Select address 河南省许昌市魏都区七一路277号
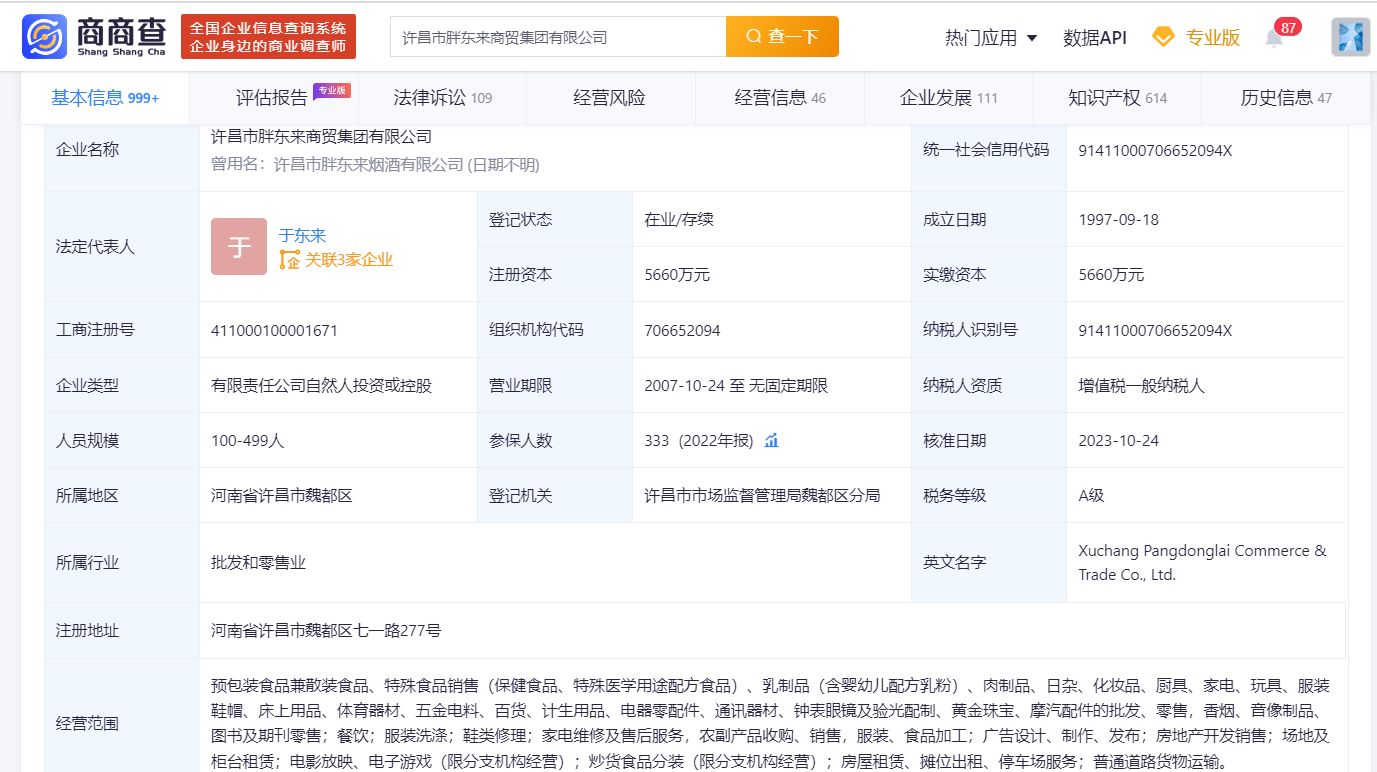 [x=326, y=630]
